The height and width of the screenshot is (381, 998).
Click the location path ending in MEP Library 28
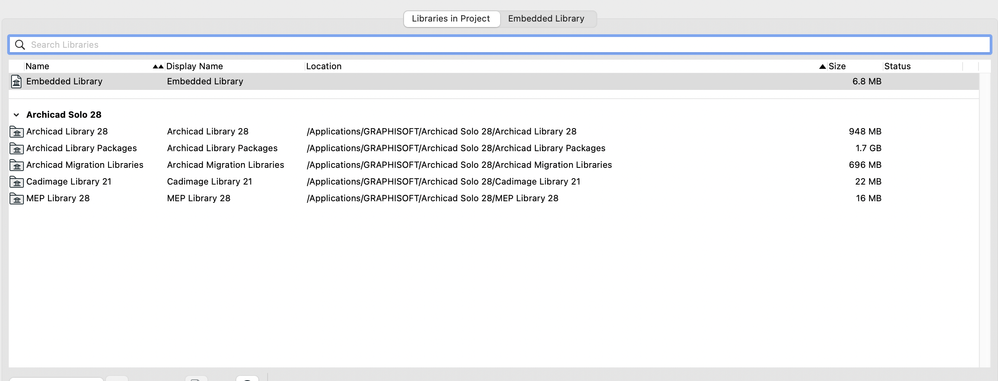[x=432, y=198]
